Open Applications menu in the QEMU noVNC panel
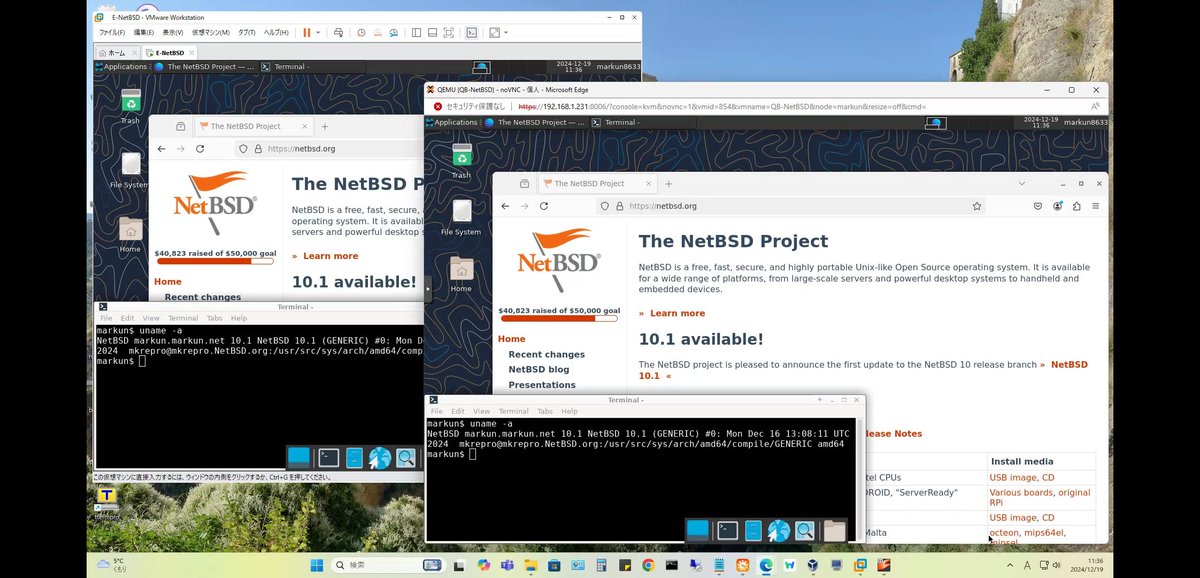1200x578 pixels. [x=452, y=122]
